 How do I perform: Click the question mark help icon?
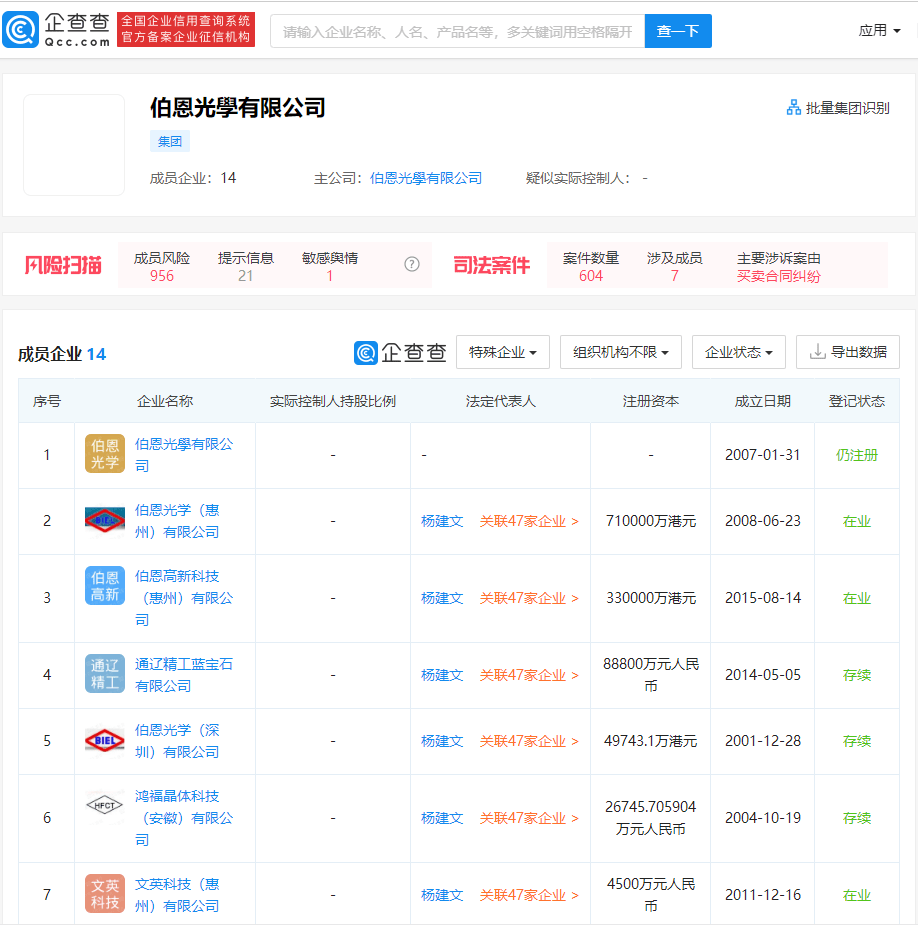[x=412, y=264]
